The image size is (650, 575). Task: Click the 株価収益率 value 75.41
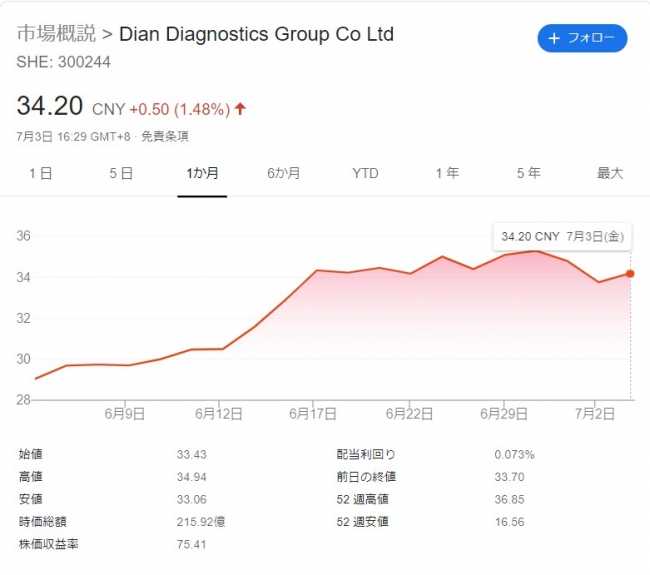[x=192, y=544]
